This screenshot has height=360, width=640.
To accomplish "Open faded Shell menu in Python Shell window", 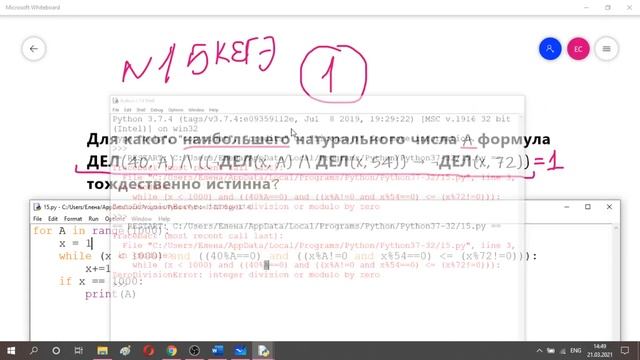I will tap(141, 110).
